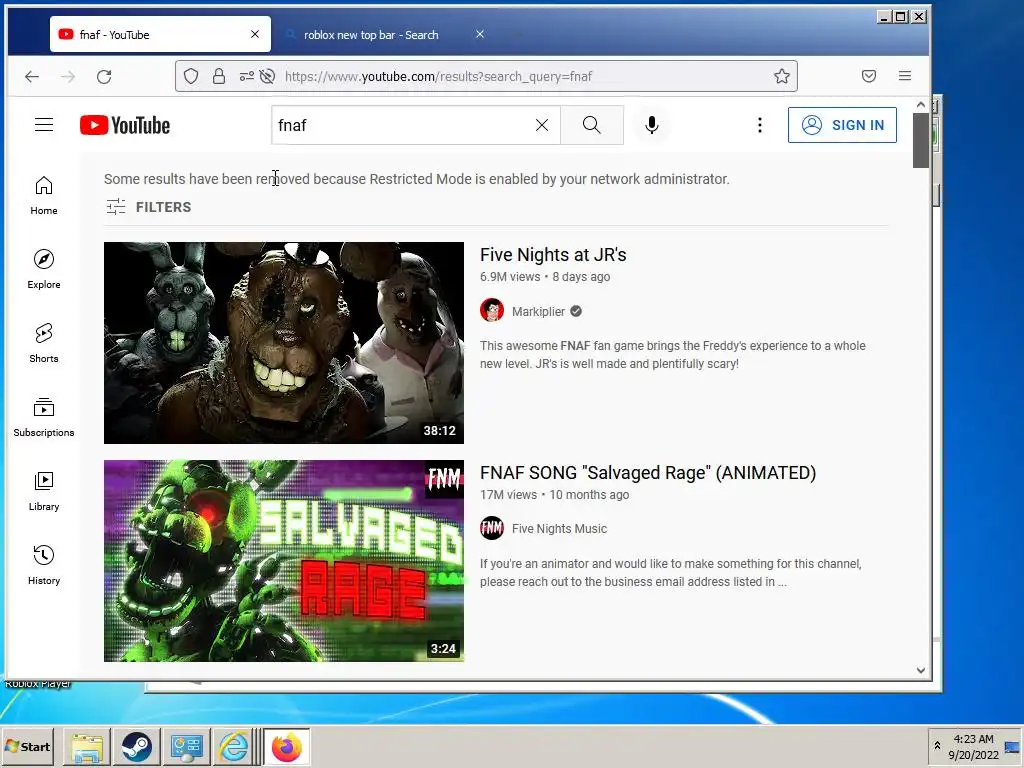The height and width of the screenshot is (768, 1024).
Task: Open Firefox application menu
Action: (904, 76)
